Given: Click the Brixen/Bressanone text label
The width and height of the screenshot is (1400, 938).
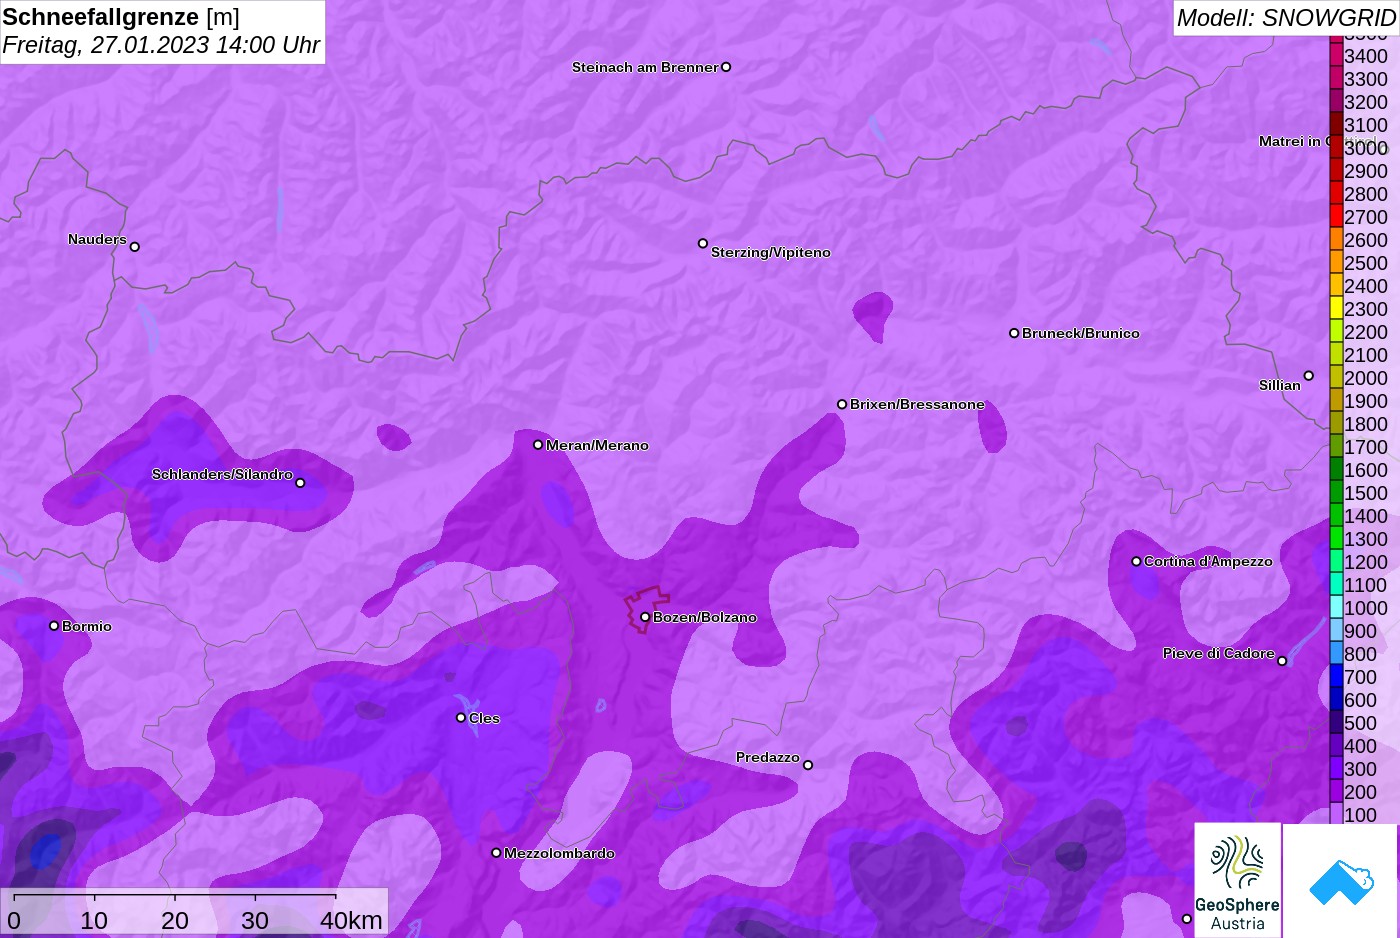Looking at the screenshot, I should click(917, 404).
